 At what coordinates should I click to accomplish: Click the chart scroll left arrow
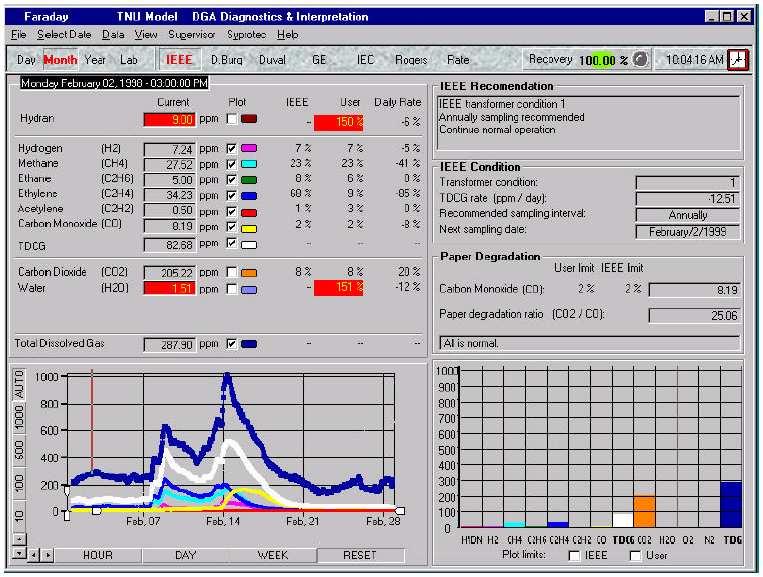coord(34,555)
